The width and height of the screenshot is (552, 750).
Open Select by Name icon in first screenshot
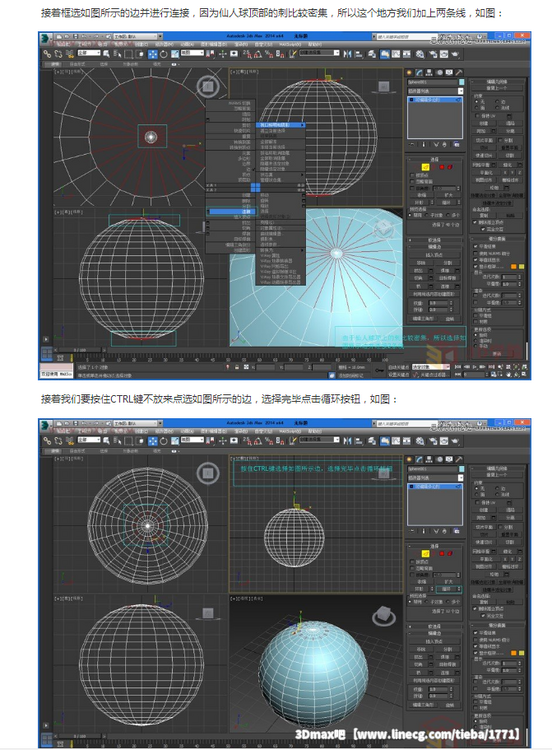point(117,54)
